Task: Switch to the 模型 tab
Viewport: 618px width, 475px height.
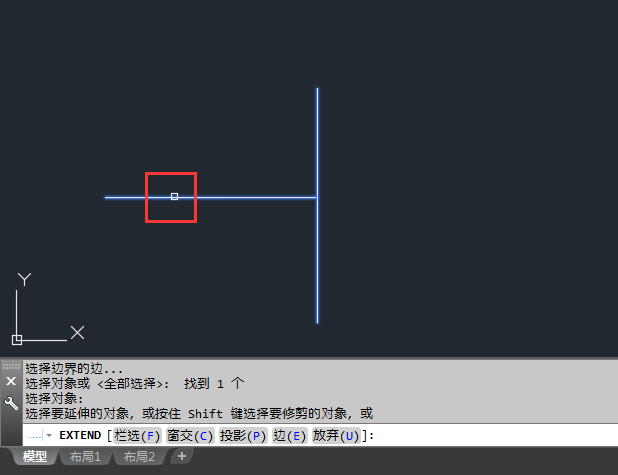Action: pyautogui.click(x=35, y=456)
